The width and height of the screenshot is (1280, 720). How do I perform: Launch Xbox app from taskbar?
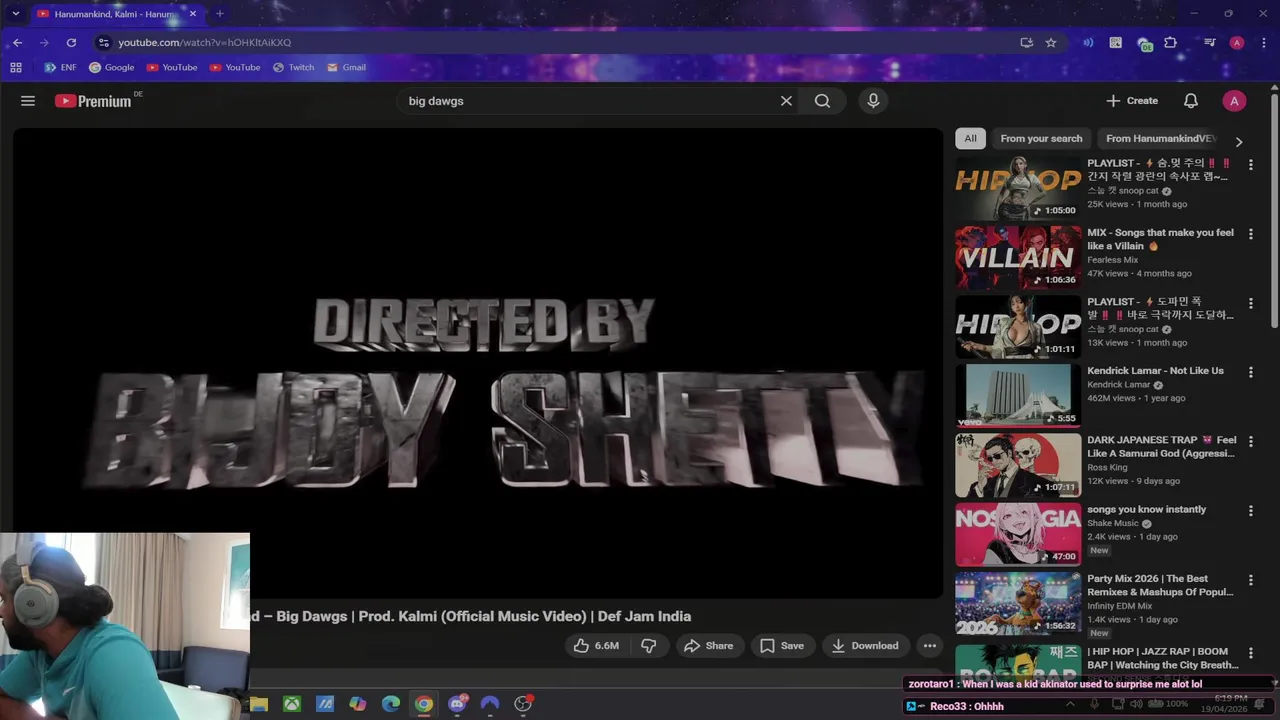coord(292,704)
